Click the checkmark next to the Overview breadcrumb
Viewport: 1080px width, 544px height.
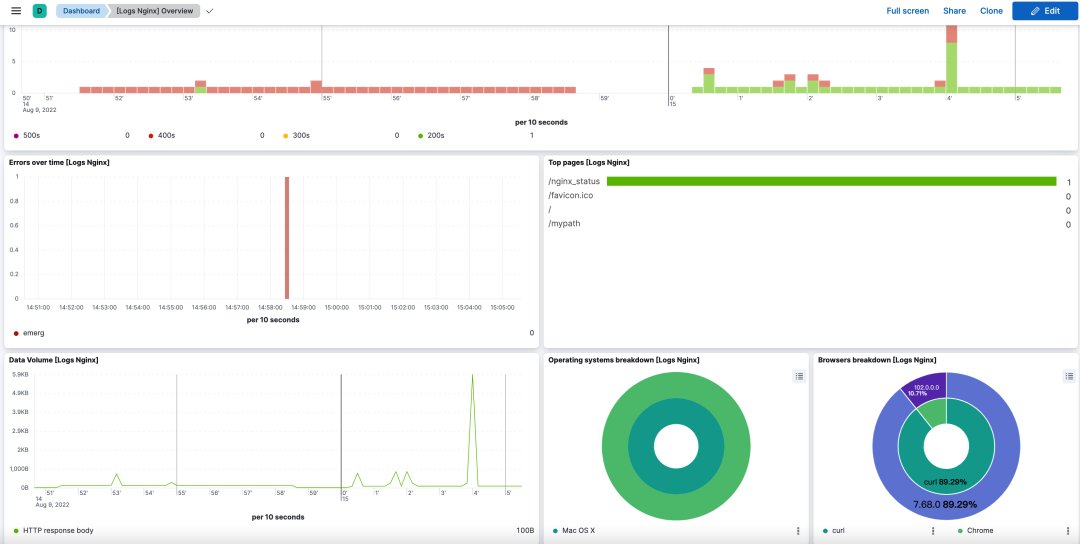[209, 11]
